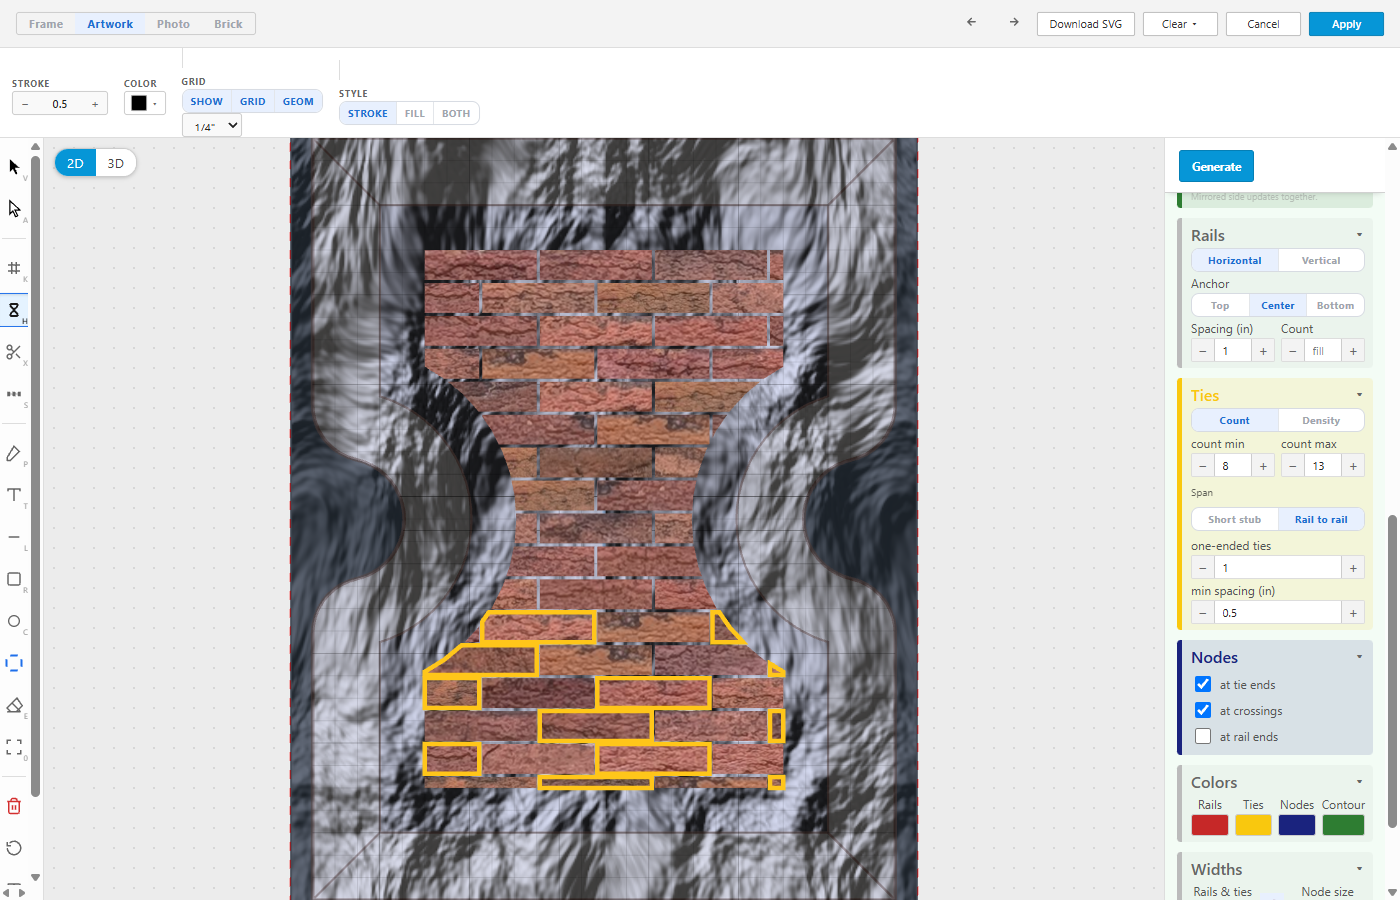Uncheck the 'at crossings' checkbox
This screenshot has width=1400, height=900.
[x=1203, y=711]
